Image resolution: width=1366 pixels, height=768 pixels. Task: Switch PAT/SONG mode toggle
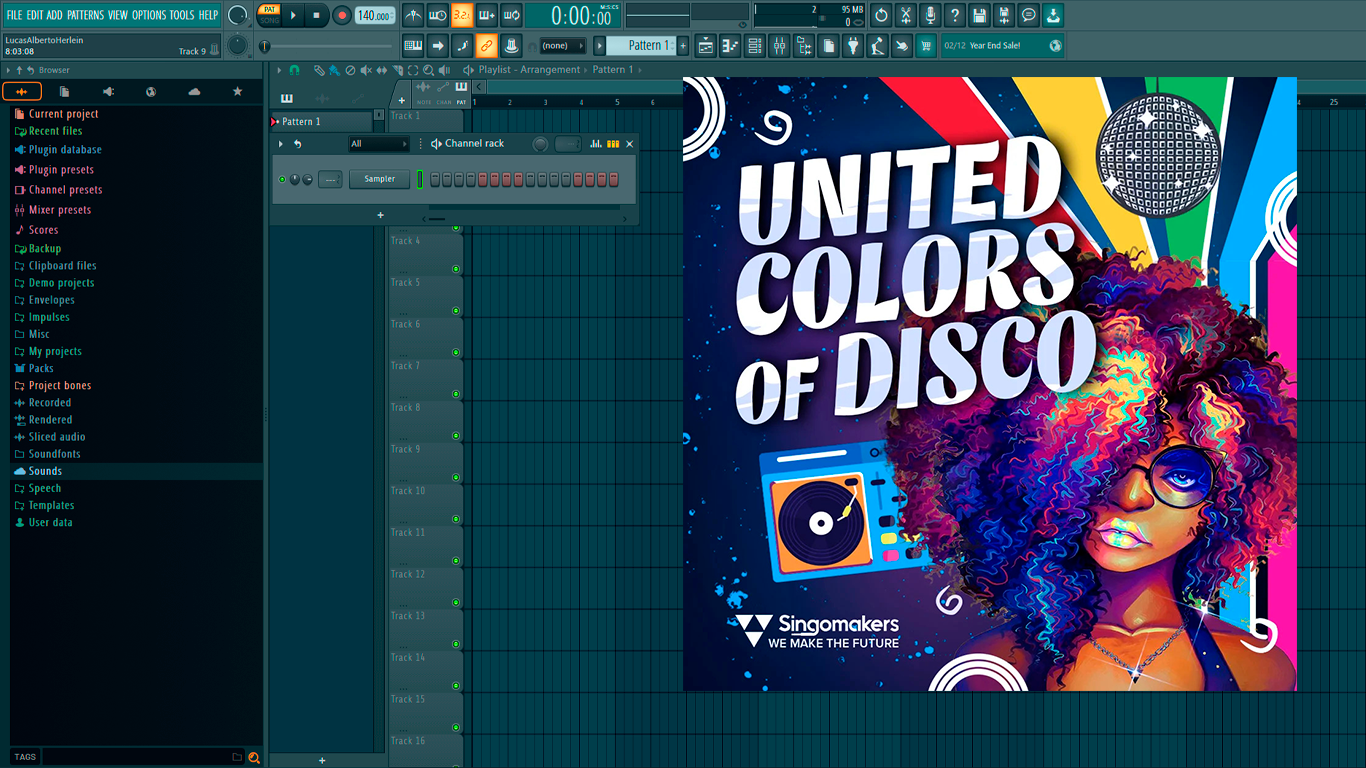click(269, 14)
